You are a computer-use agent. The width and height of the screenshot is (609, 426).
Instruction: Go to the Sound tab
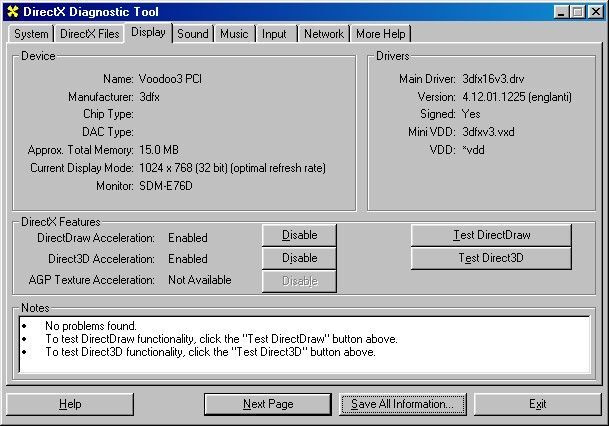coord(193,34)
